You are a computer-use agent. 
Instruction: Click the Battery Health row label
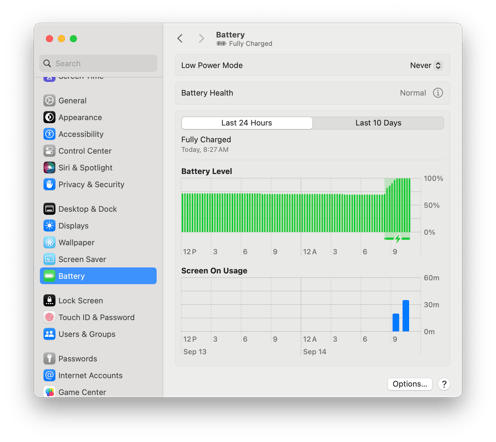coord(207,93)
